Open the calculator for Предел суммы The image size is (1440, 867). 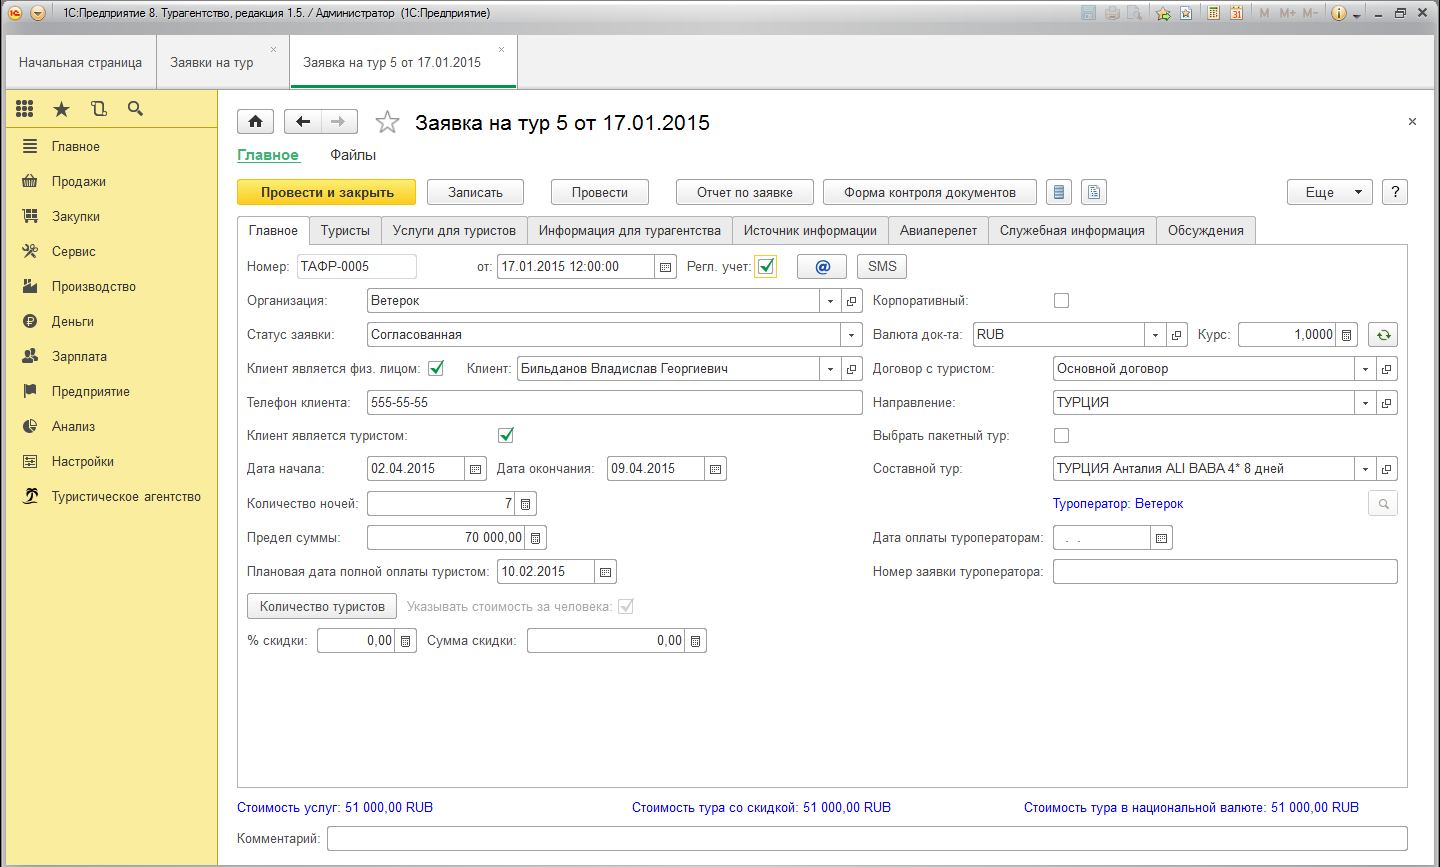(x=536, y=538)
